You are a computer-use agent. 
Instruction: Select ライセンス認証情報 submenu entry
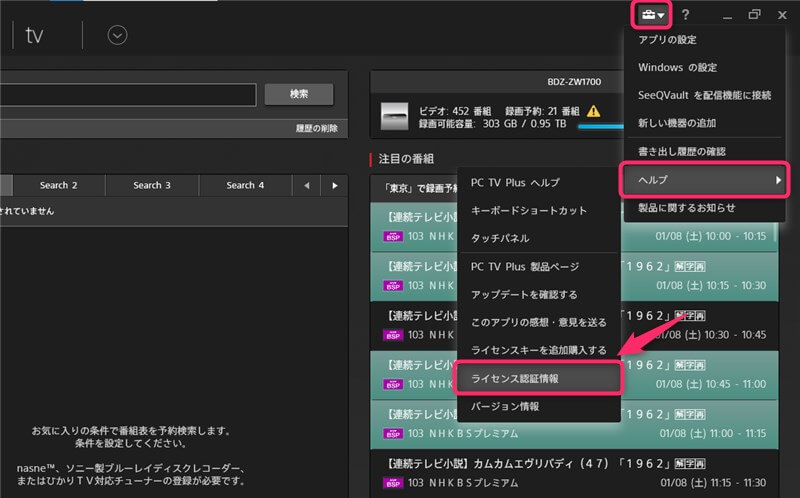click(x=539, y=379)
